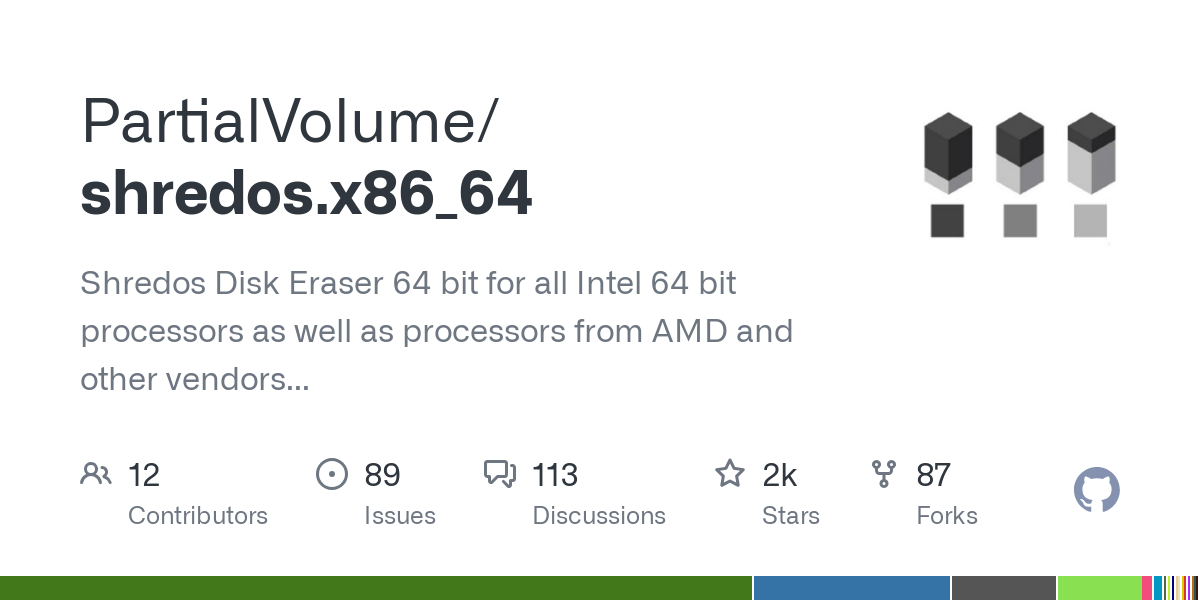Open the ShredOS three-cubes repository image
Viewport: 1200px width, 600px height.
pos(1019,175)
